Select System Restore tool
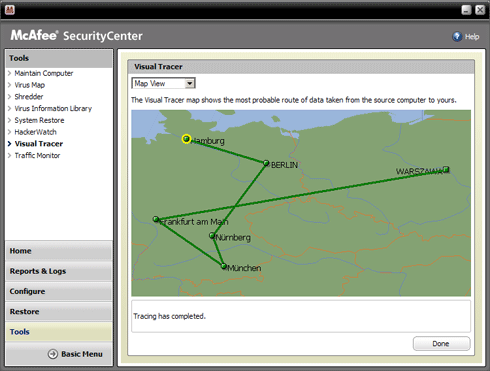 coord(39,120)
